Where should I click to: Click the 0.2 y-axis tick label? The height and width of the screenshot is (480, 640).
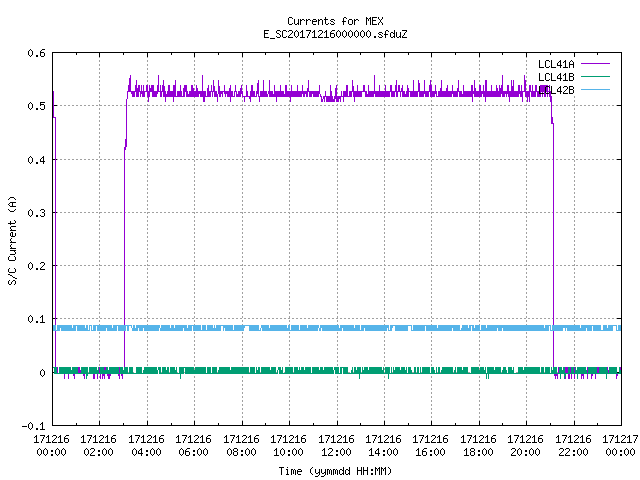(36, 266)
